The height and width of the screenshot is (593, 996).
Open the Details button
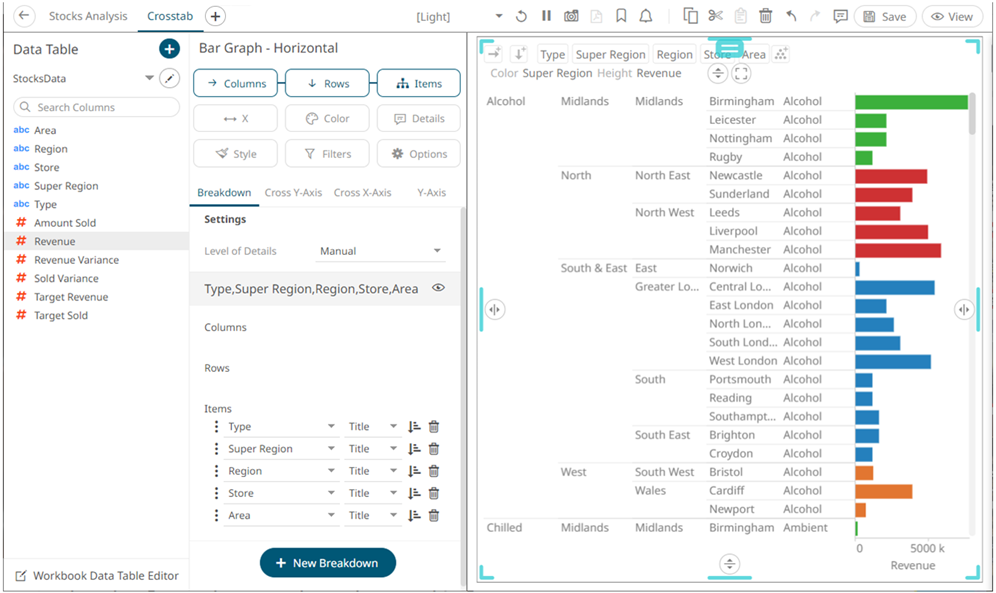tap(419, 119)
